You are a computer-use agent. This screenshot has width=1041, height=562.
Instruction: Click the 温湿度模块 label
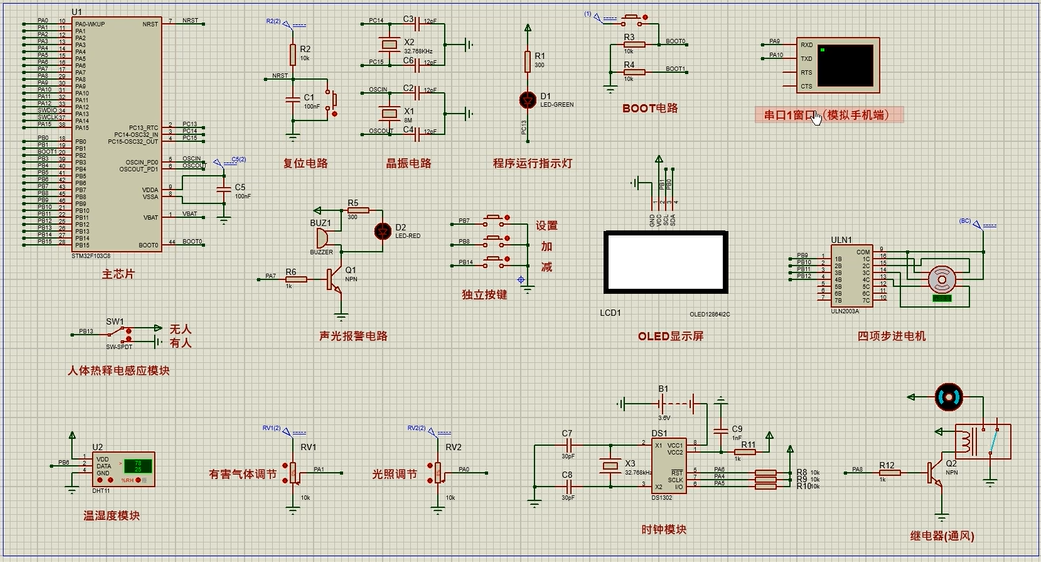point(112,516)
